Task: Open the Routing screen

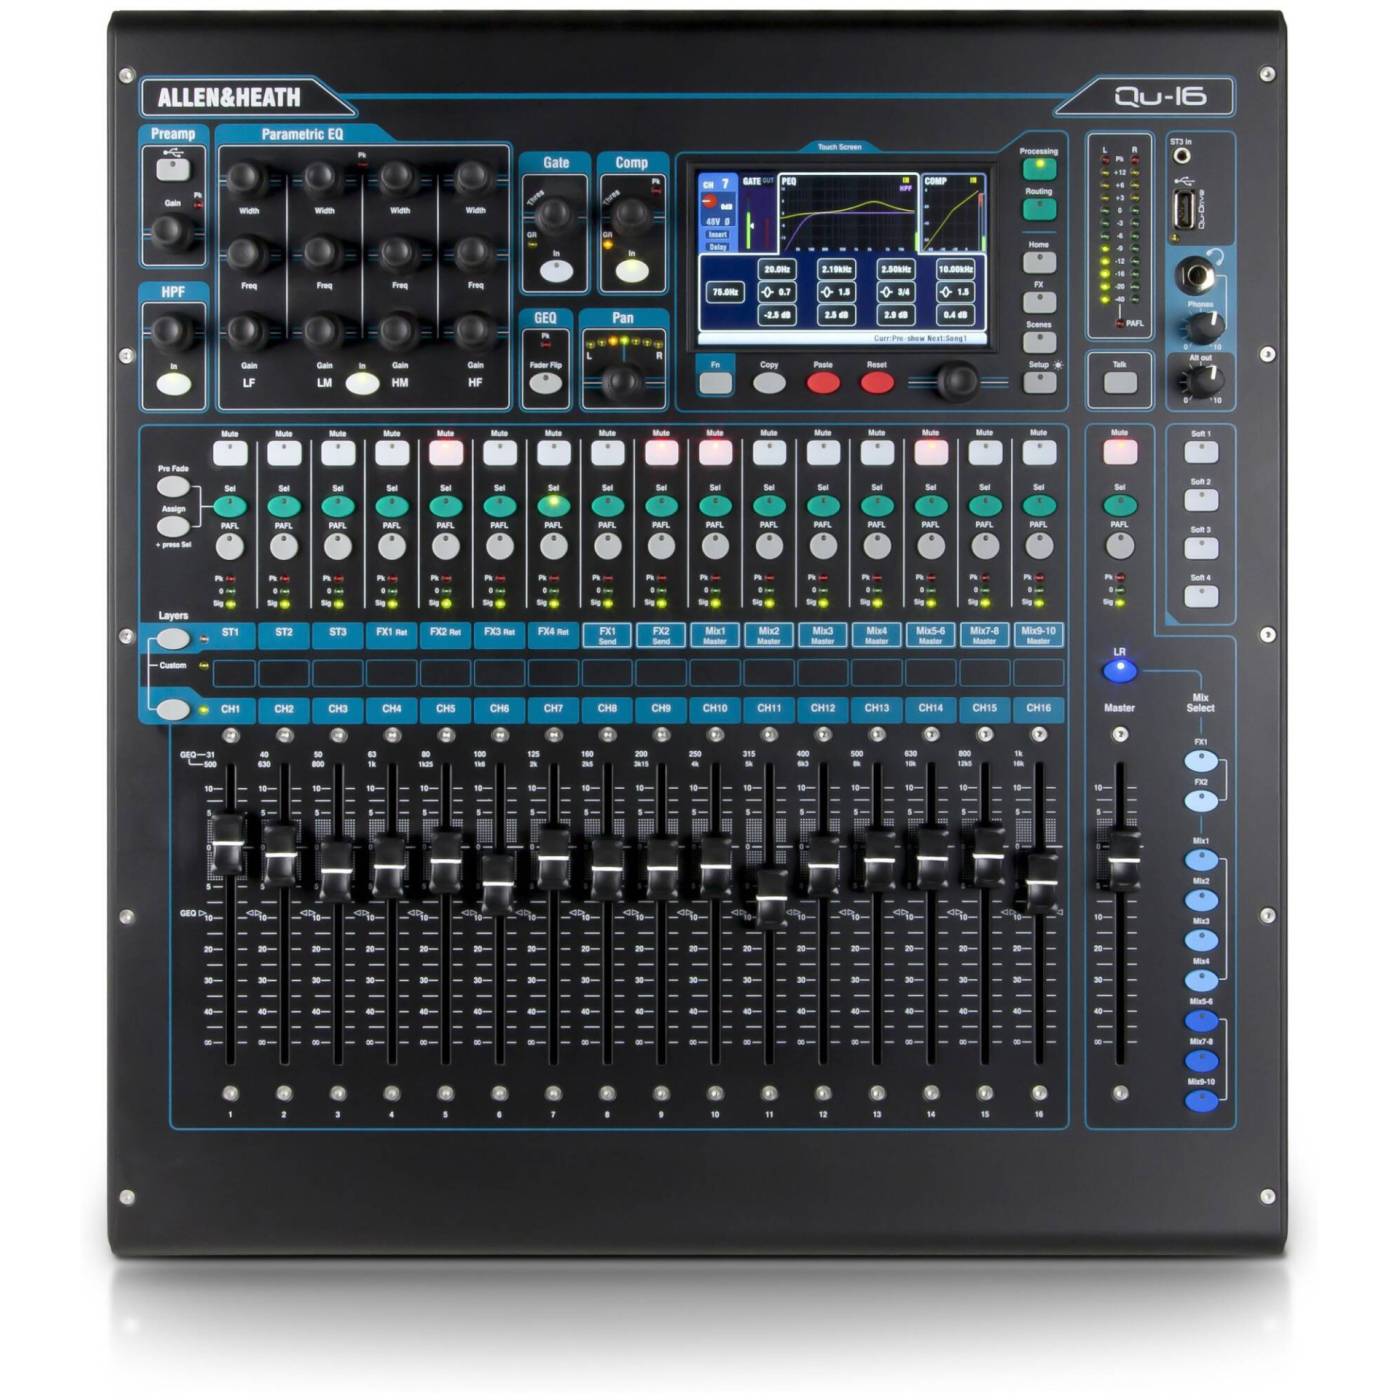Action: coord(1039,208)
